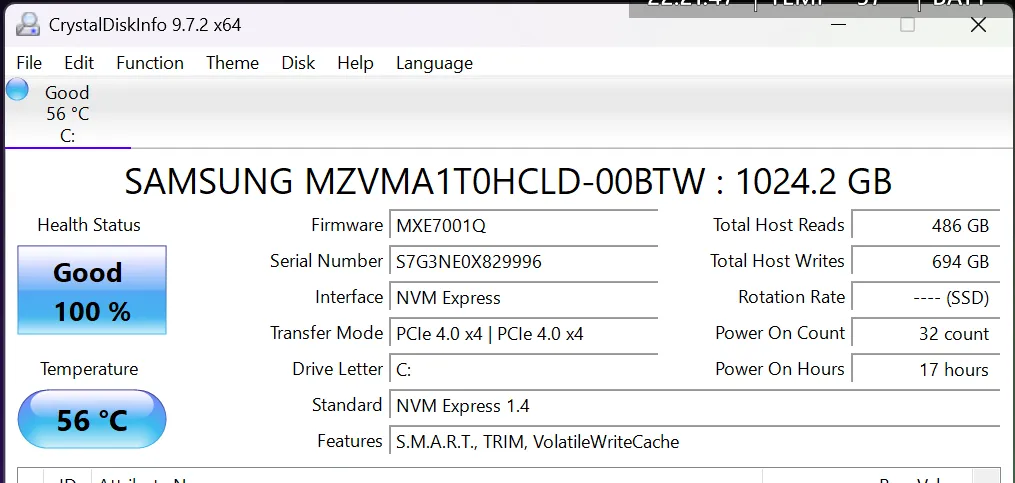Open the Disk menu
Image resolution: width=1015 pixels, height=483 pixels.
coord(298,63)
